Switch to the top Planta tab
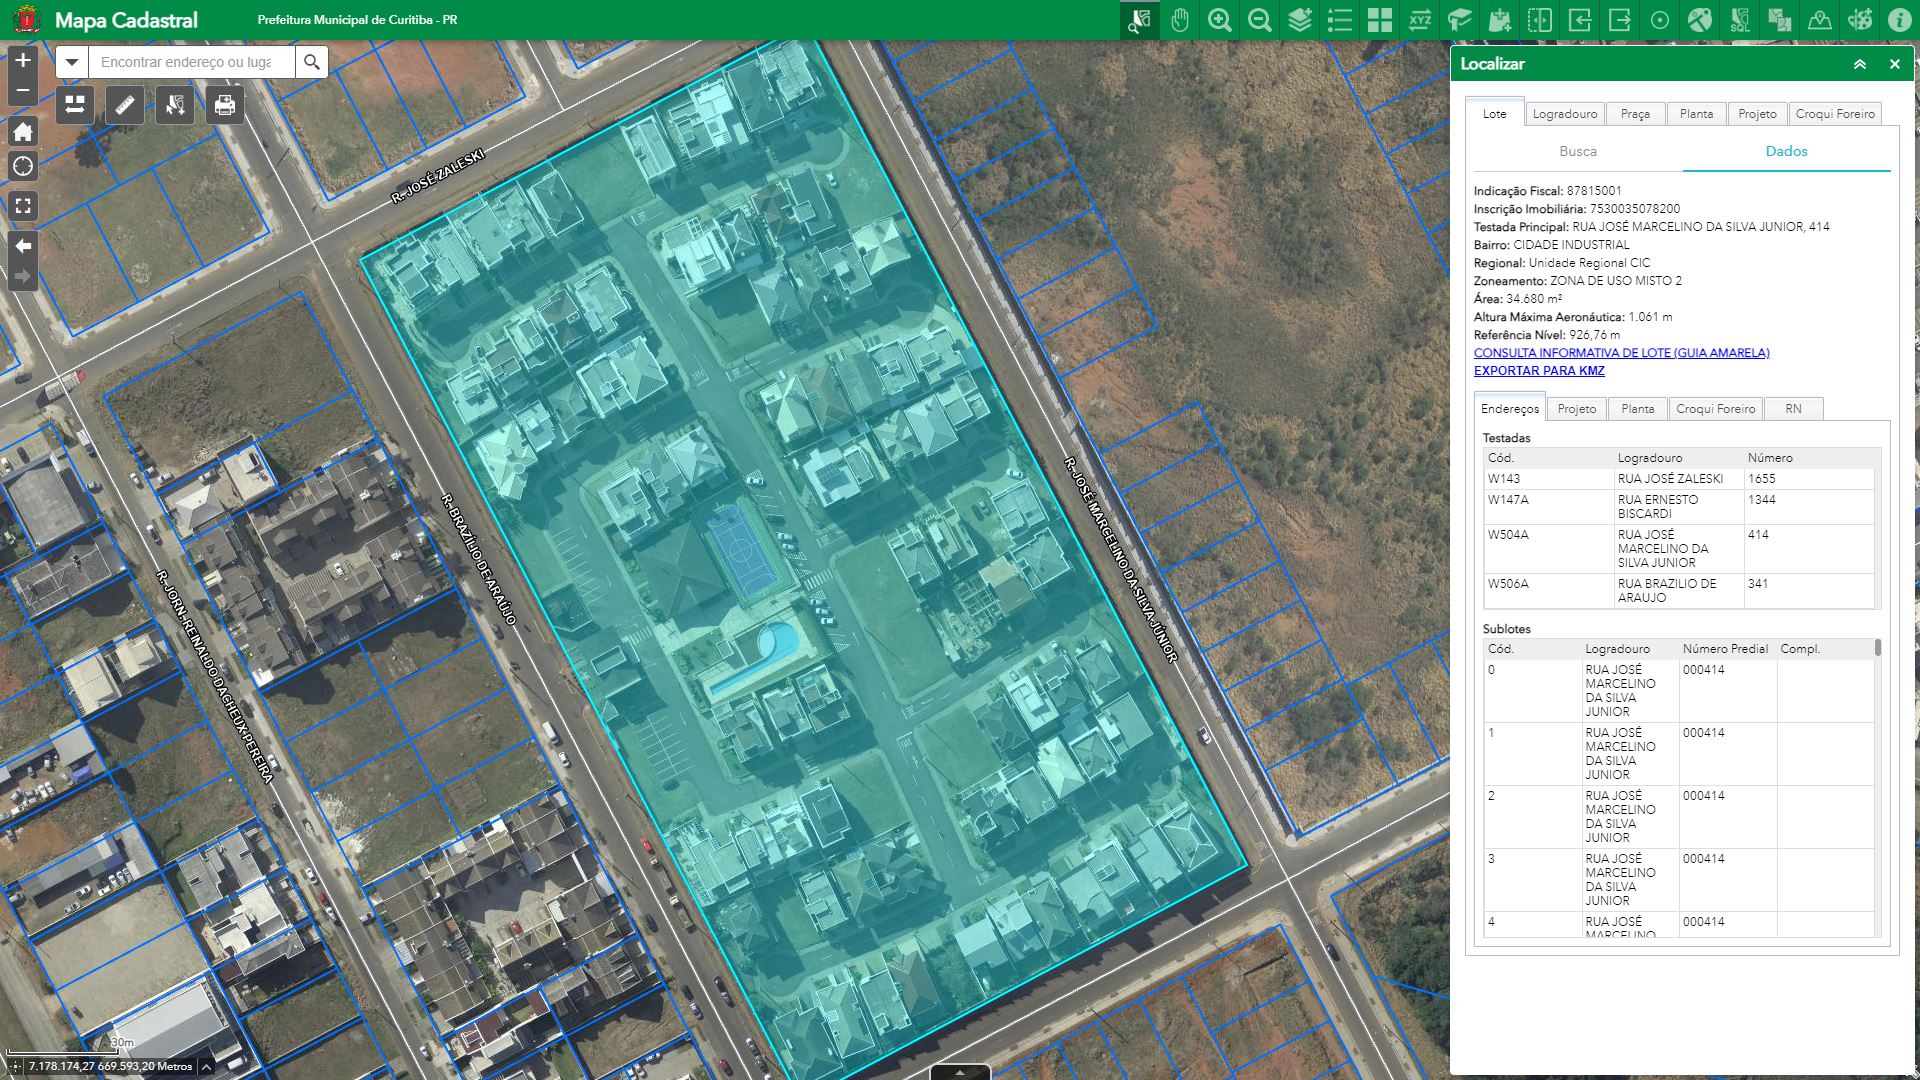1920x1080 pixels. pos(1696,114)
